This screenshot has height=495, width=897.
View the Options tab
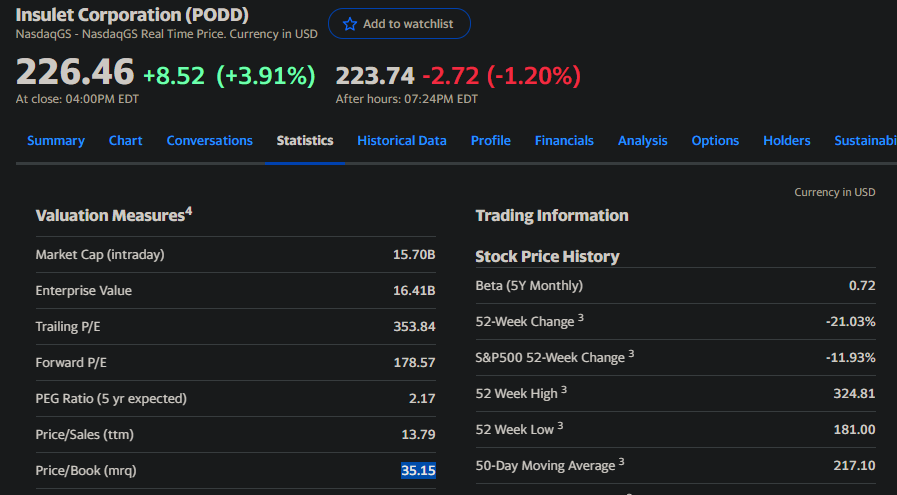pyautogui.click(x=715, y=140)
